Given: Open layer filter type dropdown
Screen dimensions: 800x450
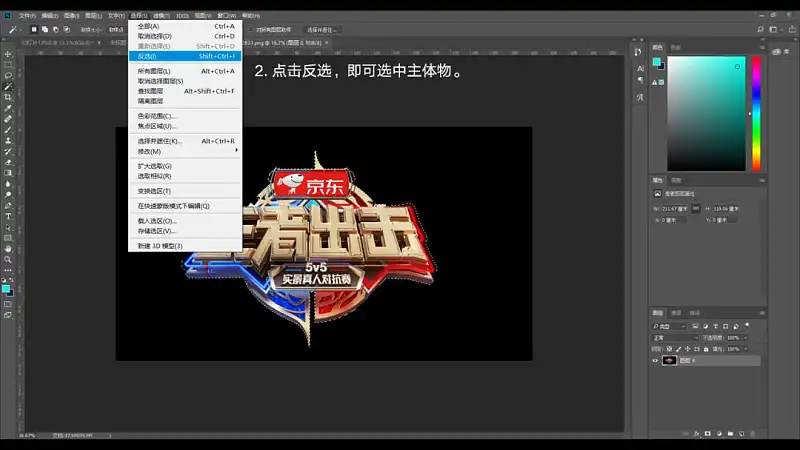Looking at the screenshot, I should [669, 327].
